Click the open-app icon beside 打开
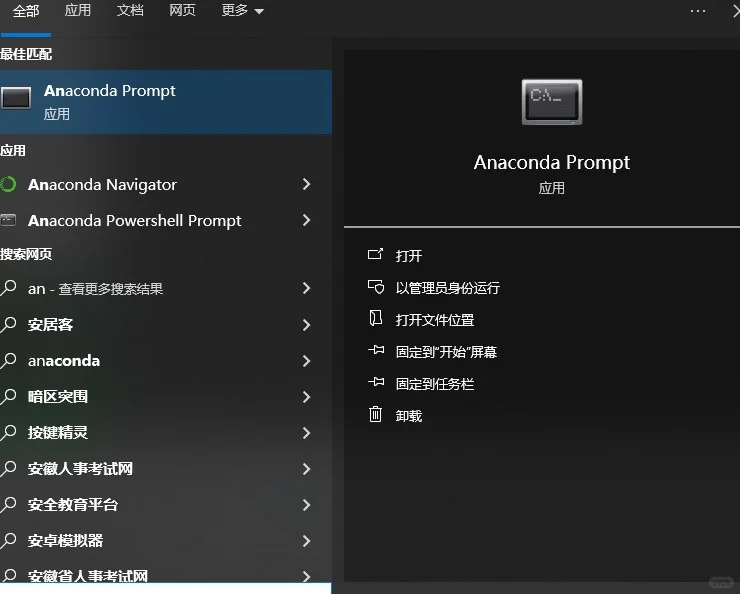 pos(376,254)
